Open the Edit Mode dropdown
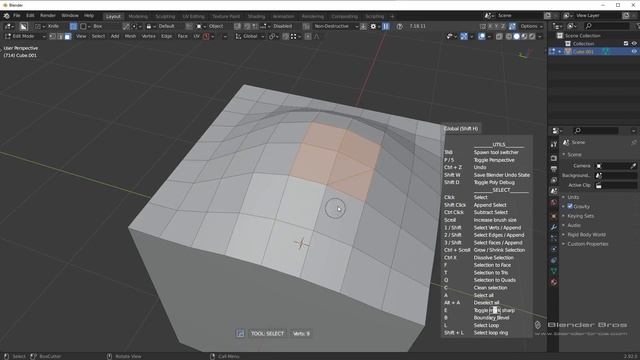The width and height of the screenshot is (640, 360). [x=25, y=36]
